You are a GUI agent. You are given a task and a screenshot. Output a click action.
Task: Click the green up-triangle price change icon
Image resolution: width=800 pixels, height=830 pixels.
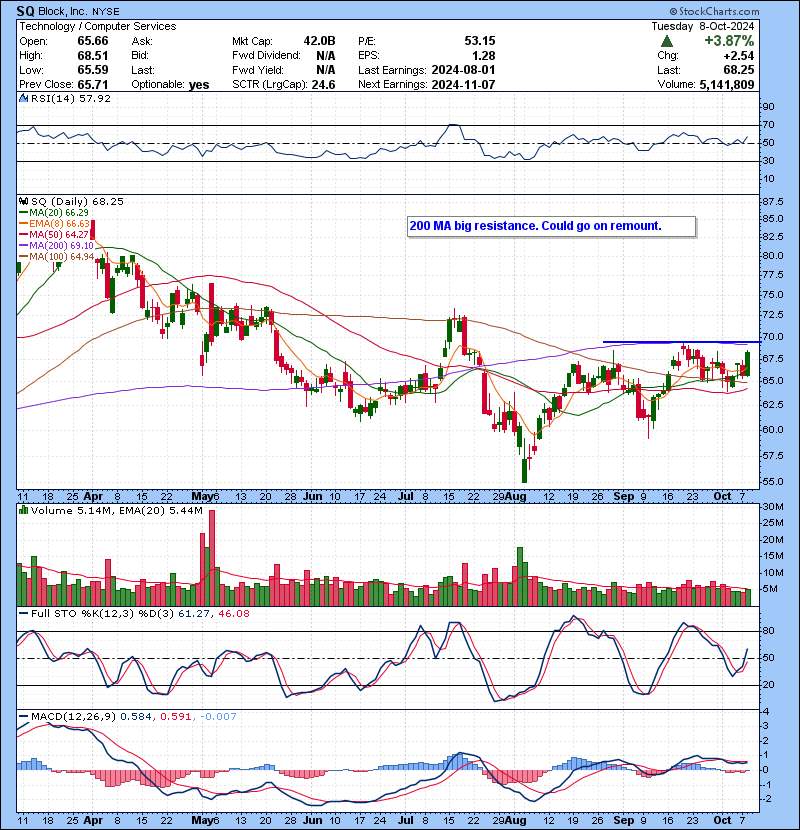click(667, 41)
